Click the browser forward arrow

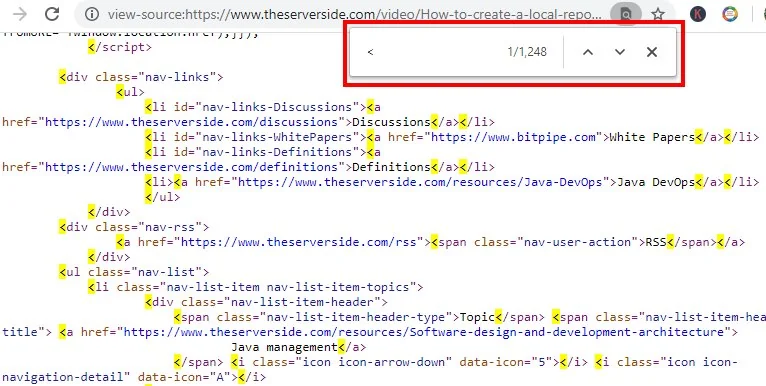coord(20,14)
